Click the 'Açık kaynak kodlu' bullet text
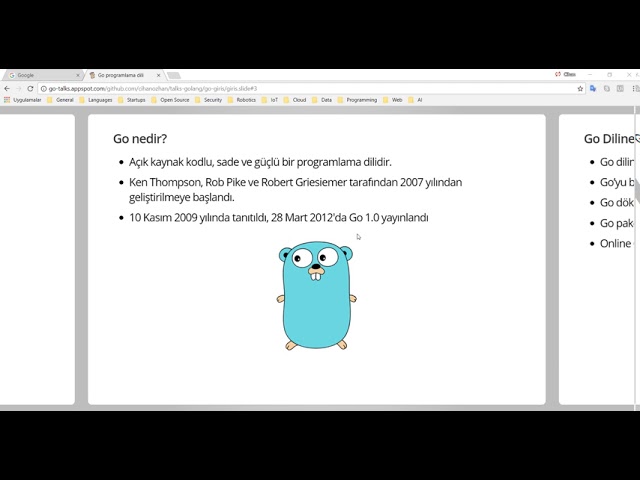640x480 pixels. point(260,162)
